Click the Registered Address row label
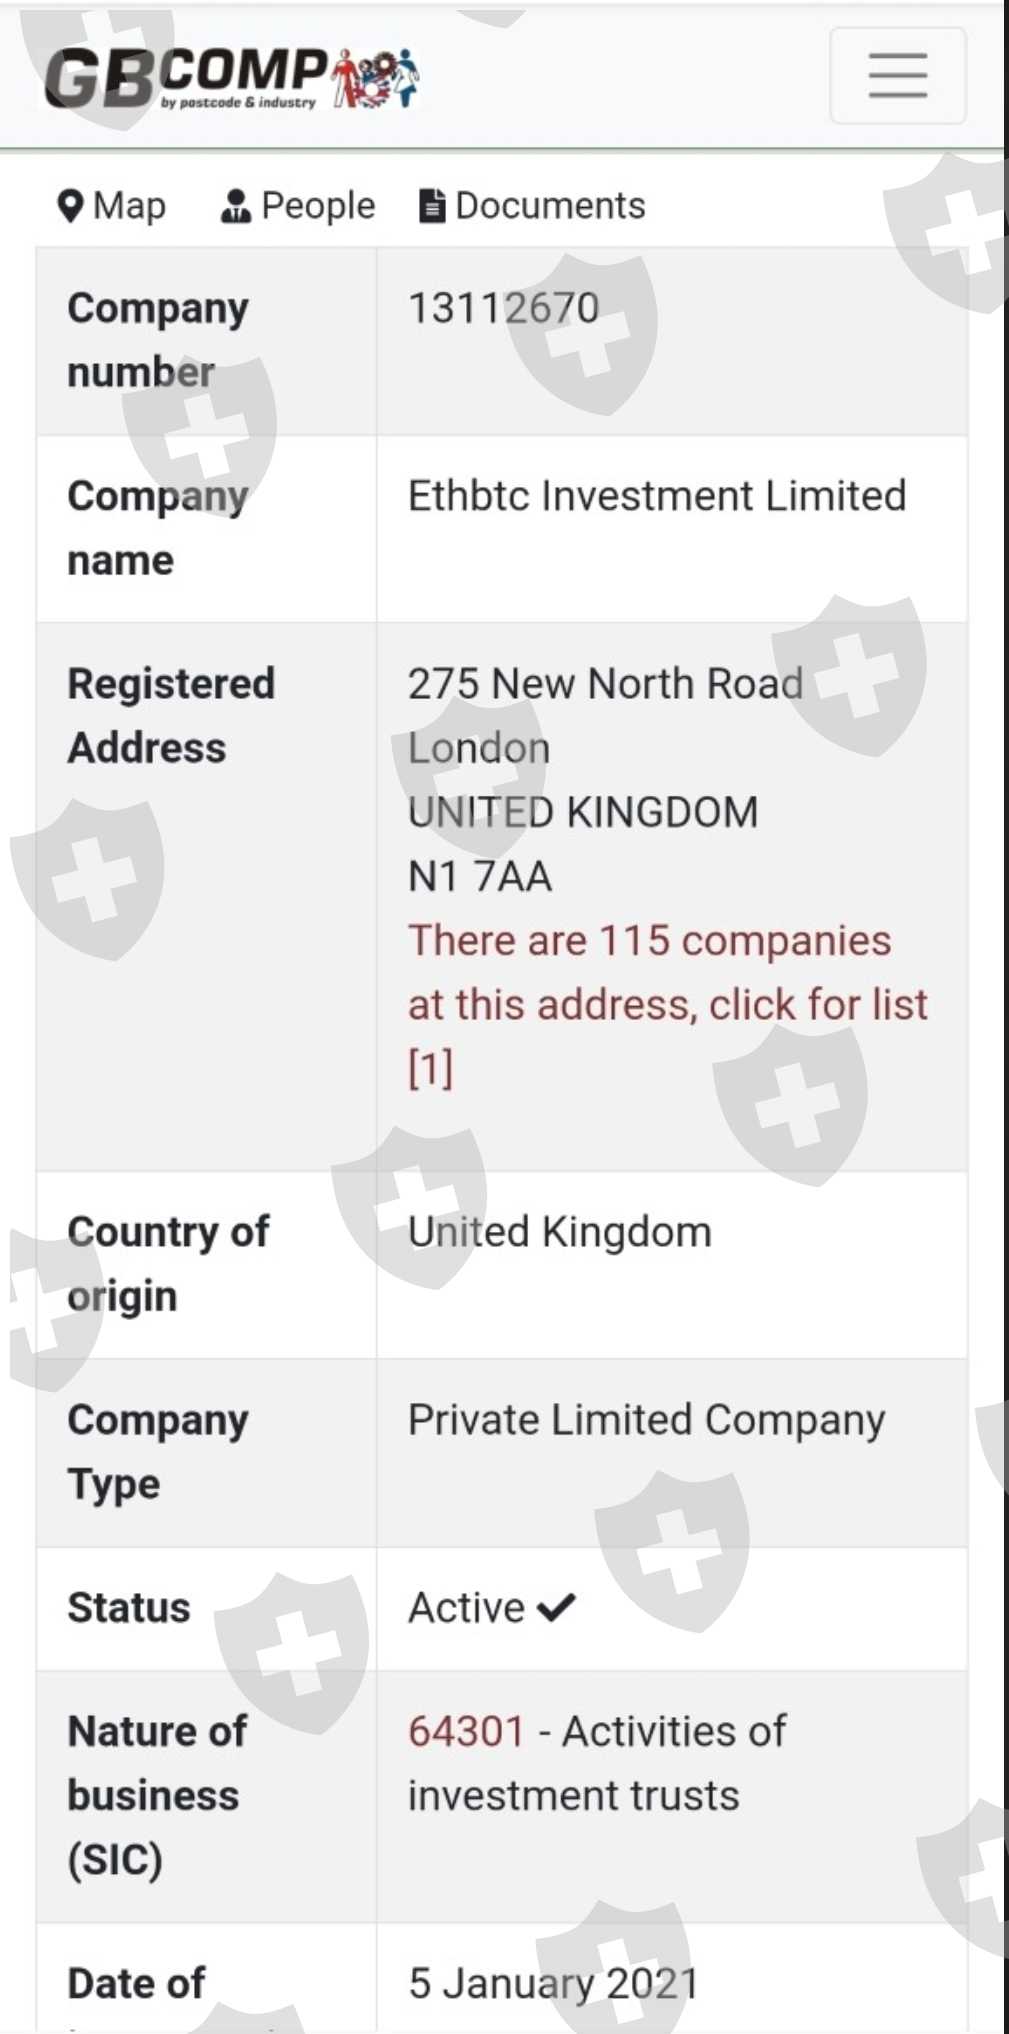The height and width of the screenshot is (2034, 1009). coord(171,716)
